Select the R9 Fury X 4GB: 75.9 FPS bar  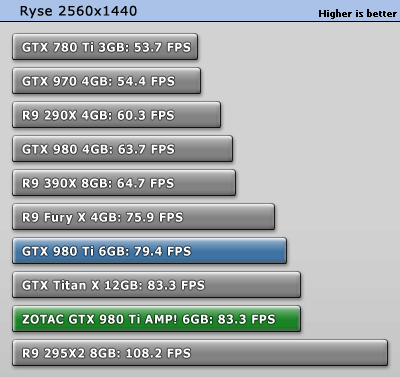[x=143, y=217]
